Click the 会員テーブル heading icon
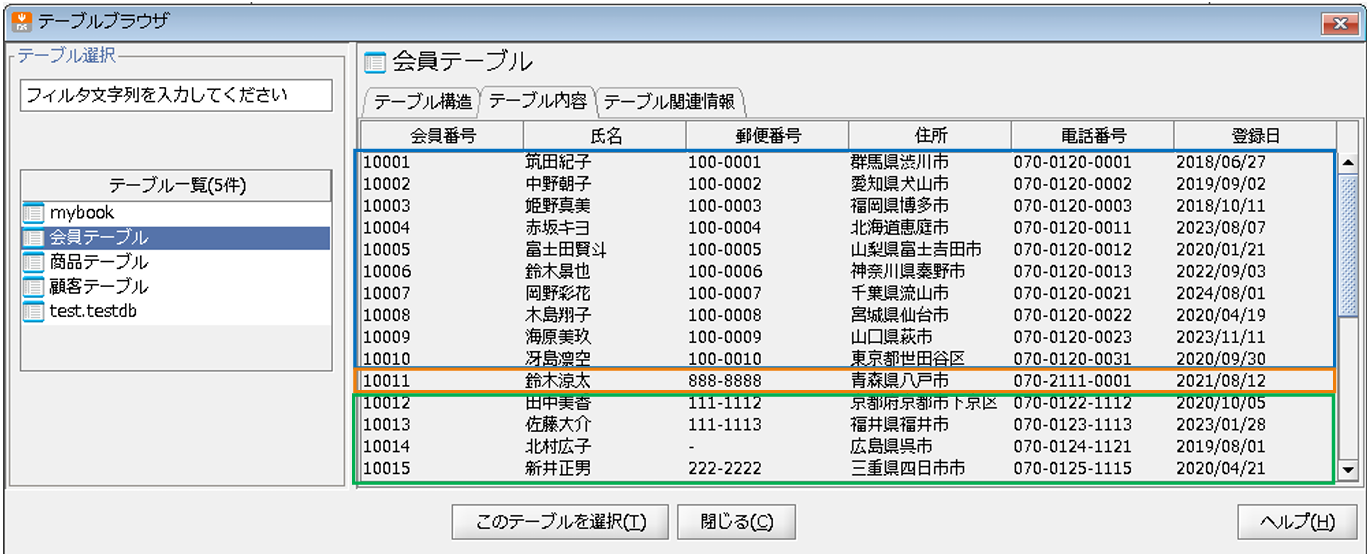The width and height of the screenshot is (1368, 556). click(375, 63)
